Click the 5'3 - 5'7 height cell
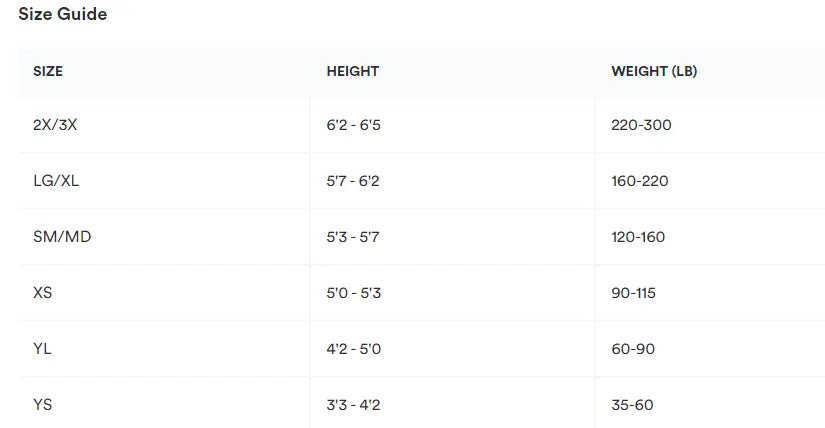Image resolution: width=825 pixels, height=428 pixels. 353,237
